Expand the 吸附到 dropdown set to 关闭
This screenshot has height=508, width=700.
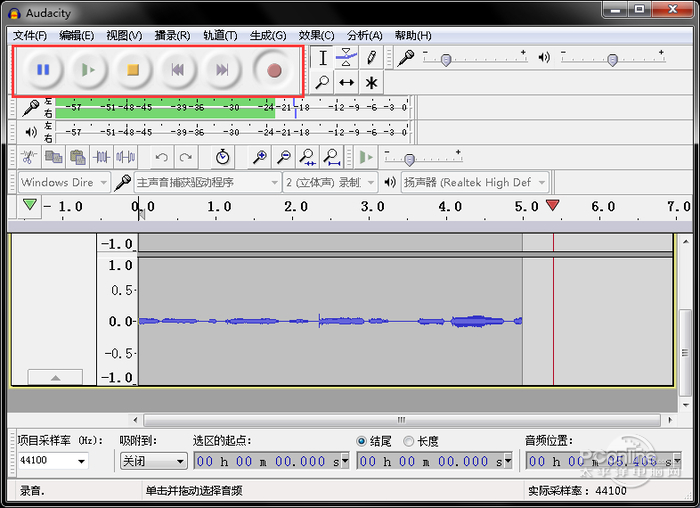click(x=153, y=461)
